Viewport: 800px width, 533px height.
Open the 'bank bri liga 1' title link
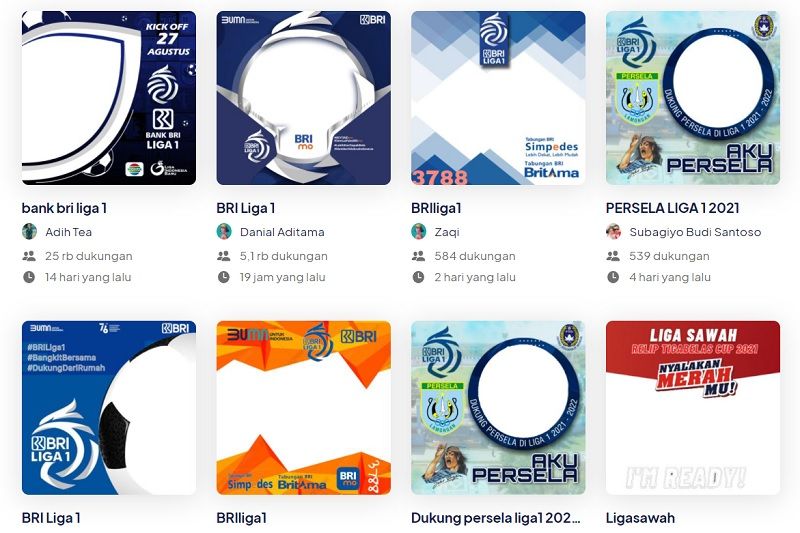[x=64, y=208]
